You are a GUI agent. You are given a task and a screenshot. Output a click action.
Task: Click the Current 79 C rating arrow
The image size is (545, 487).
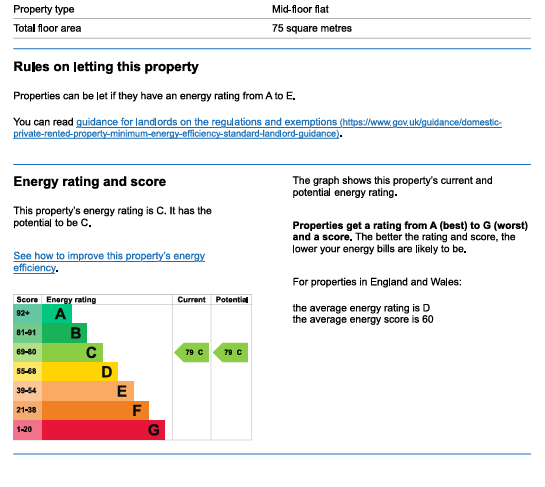(x=192, y=352)
